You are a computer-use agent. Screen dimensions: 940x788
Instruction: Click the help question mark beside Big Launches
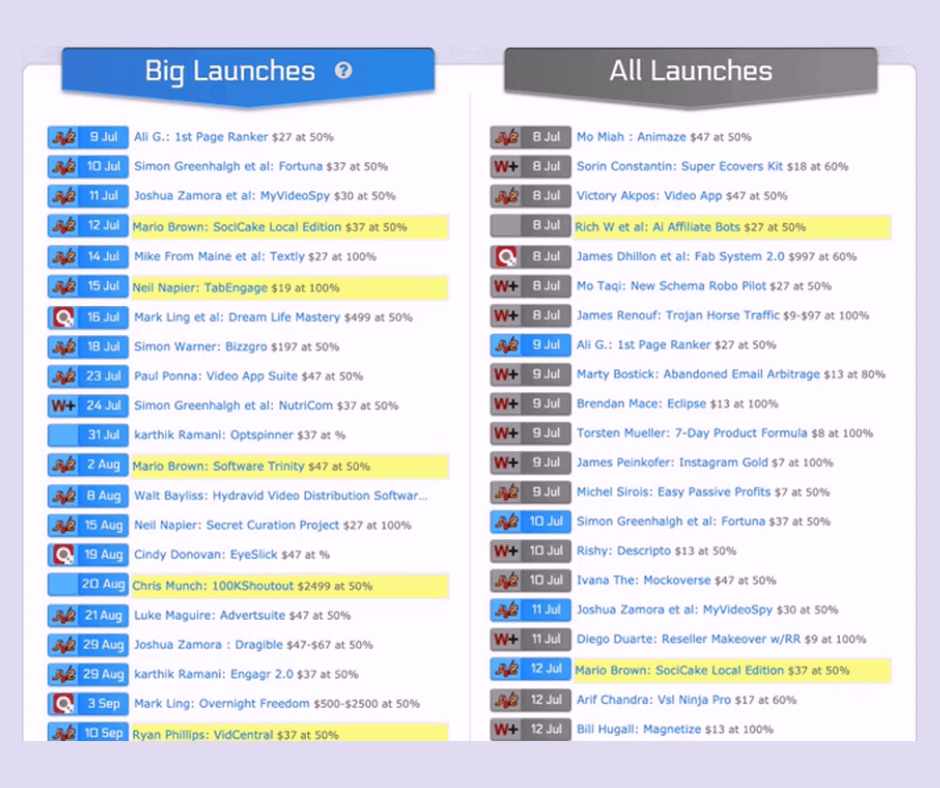pos(343,71)
